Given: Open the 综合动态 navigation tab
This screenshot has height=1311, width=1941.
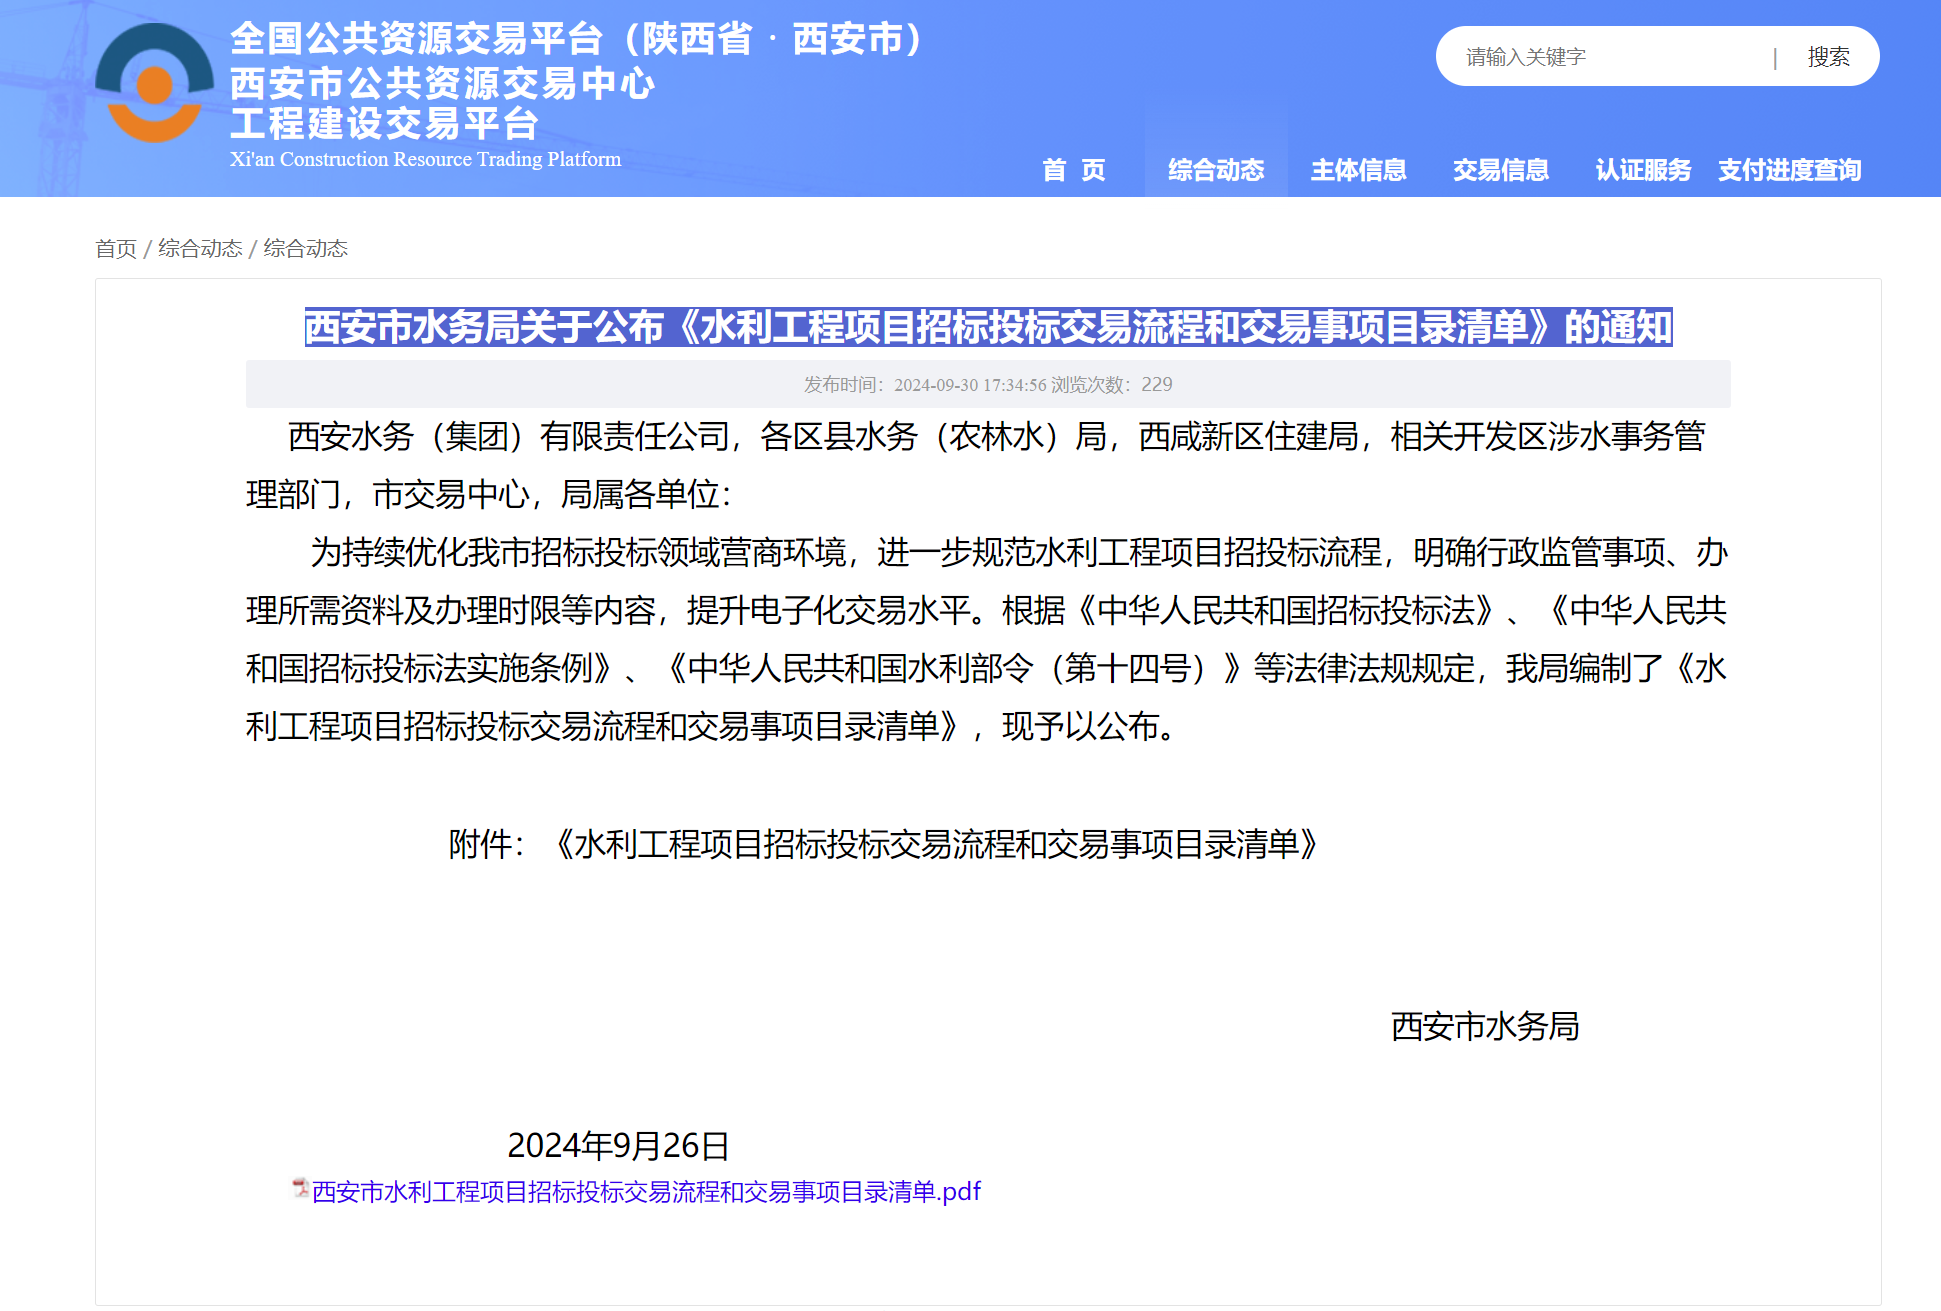Looking at the screenshot, I should point(1216,170).
